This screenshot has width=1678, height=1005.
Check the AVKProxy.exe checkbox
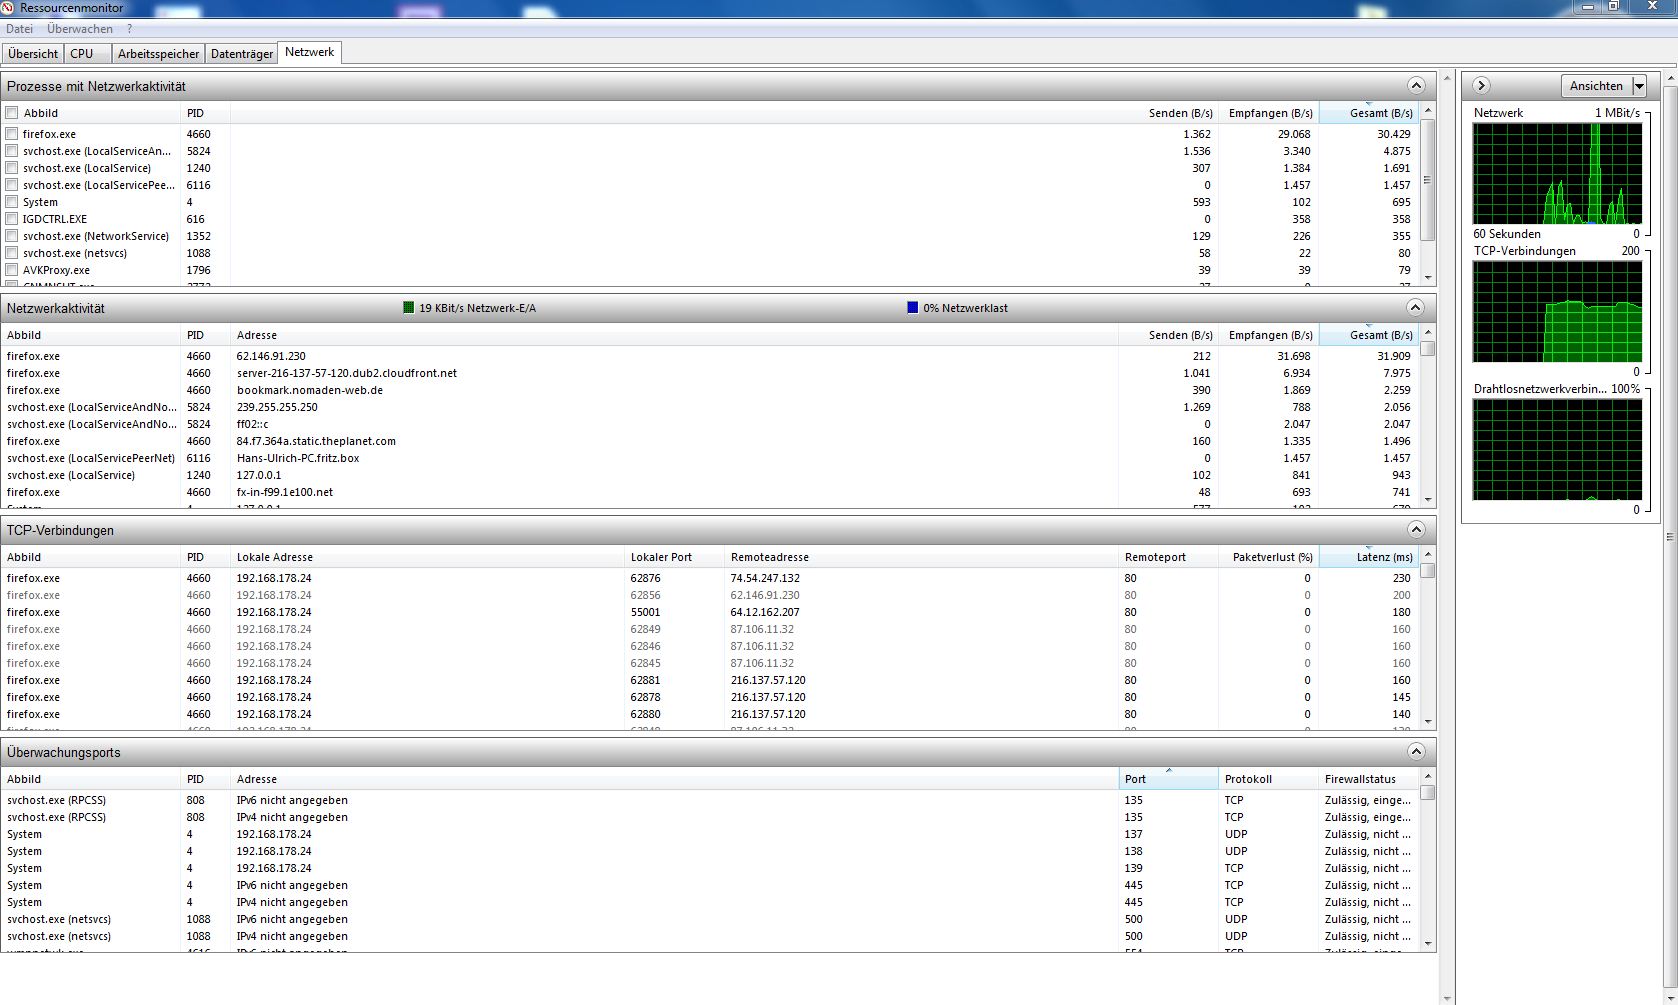coord(12,270)
